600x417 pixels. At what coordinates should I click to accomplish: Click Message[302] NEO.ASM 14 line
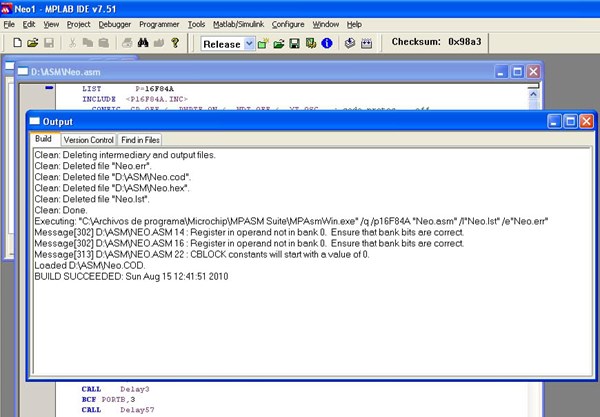pos(249,232)
